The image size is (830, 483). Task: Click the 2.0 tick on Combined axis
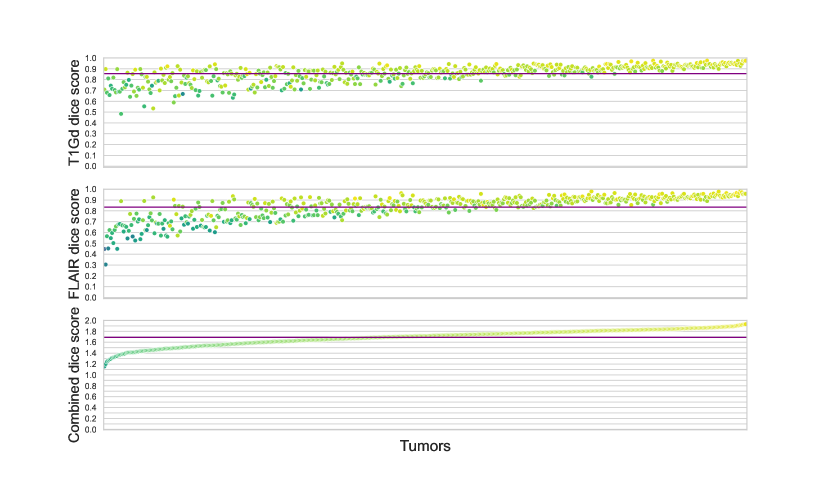pyautogui.click(x=91, y=321)
